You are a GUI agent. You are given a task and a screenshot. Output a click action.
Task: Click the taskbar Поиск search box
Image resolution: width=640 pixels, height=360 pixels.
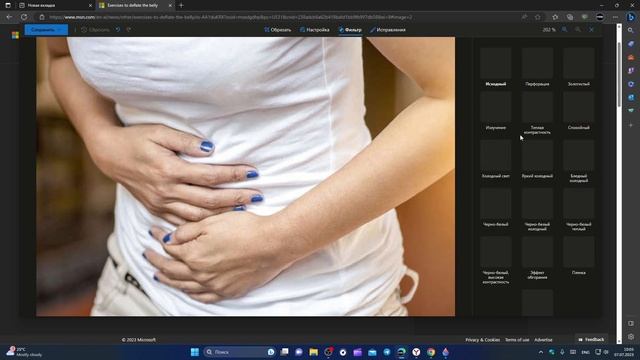[240, 352]
